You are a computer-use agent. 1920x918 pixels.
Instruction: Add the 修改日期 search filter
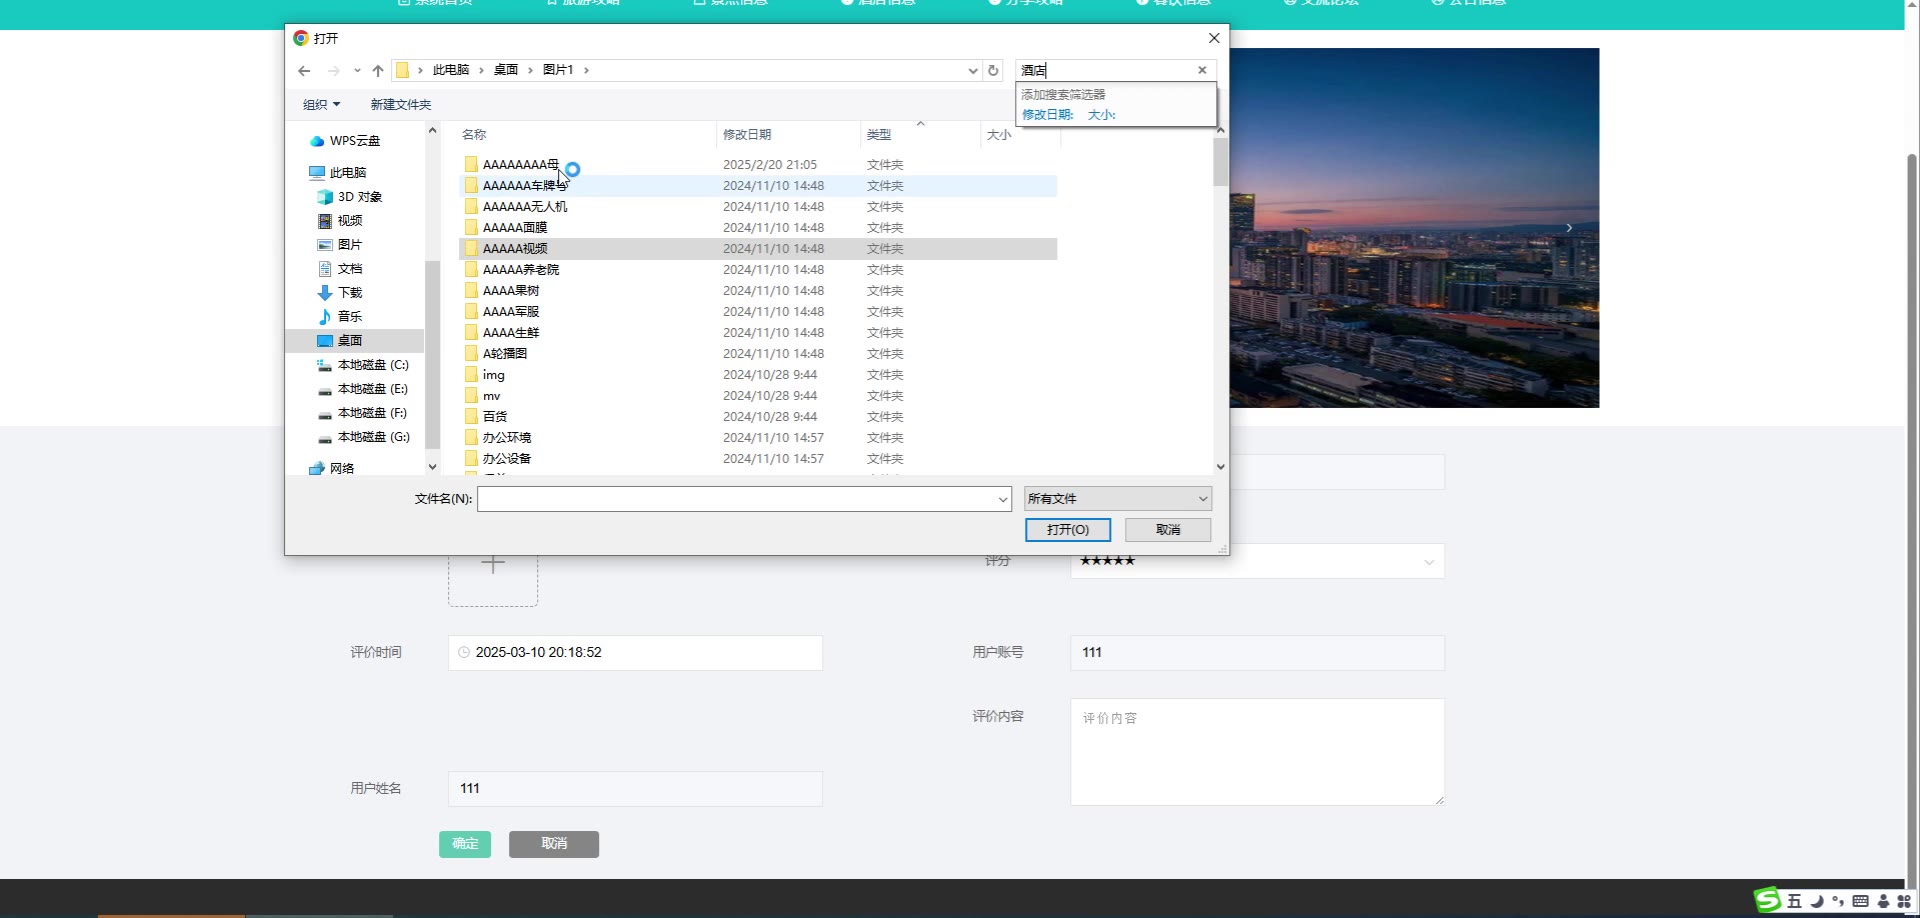[1047, 115]
